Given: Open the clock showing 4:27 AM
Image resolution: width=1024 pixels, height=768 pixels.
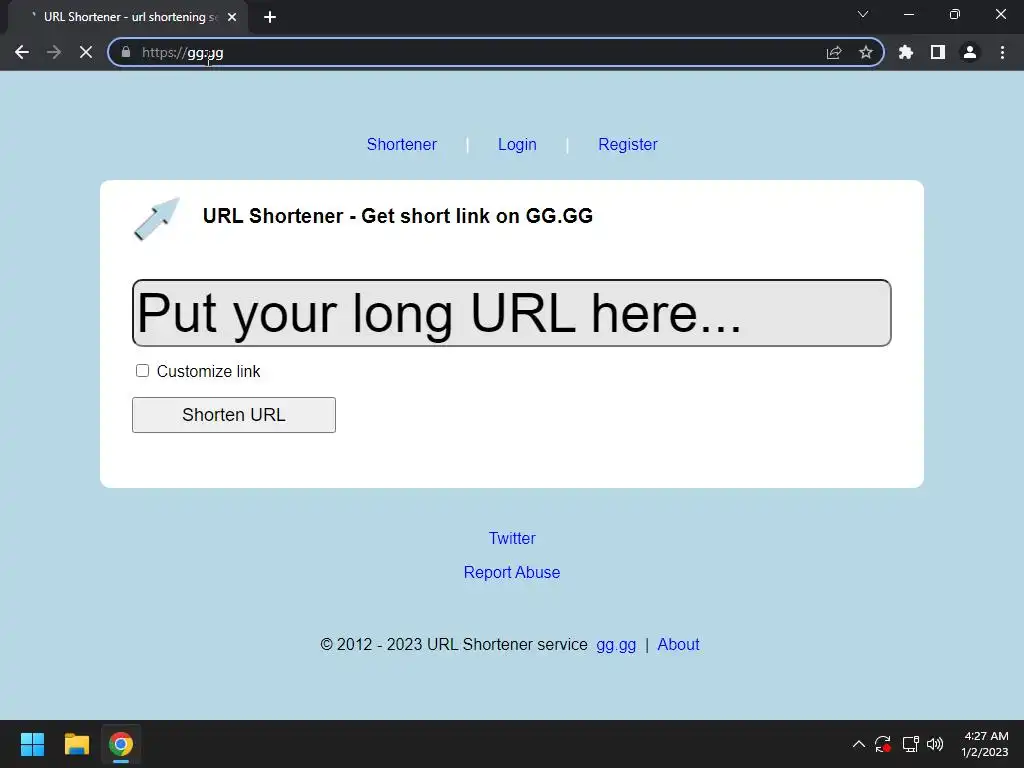Looking at the screenshot, I should pos(985,744).
